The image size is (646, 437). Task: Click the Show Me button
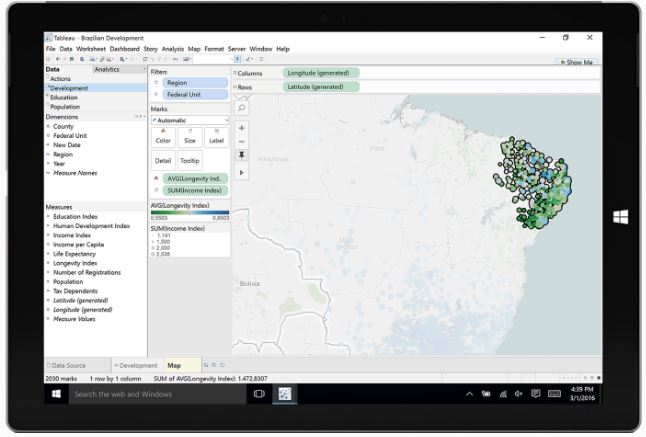click(x=576, y=62)
